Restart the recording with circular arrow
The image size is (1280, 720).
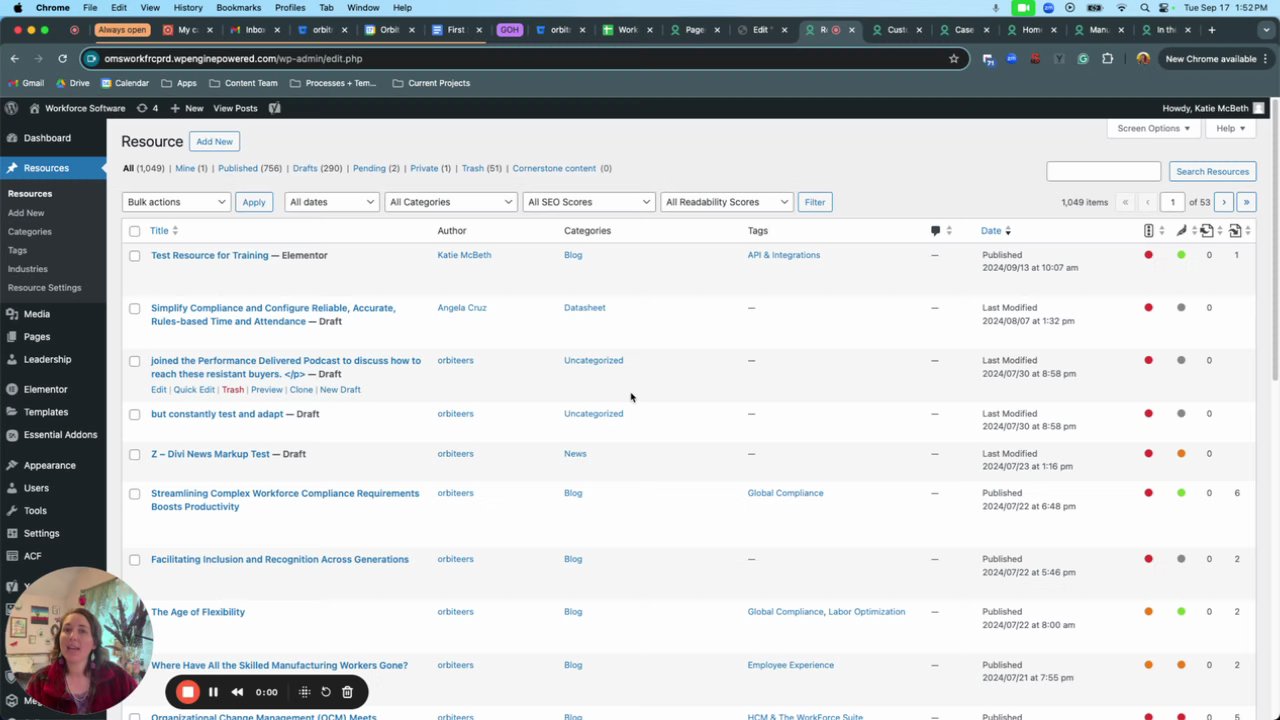coord(326,692)
